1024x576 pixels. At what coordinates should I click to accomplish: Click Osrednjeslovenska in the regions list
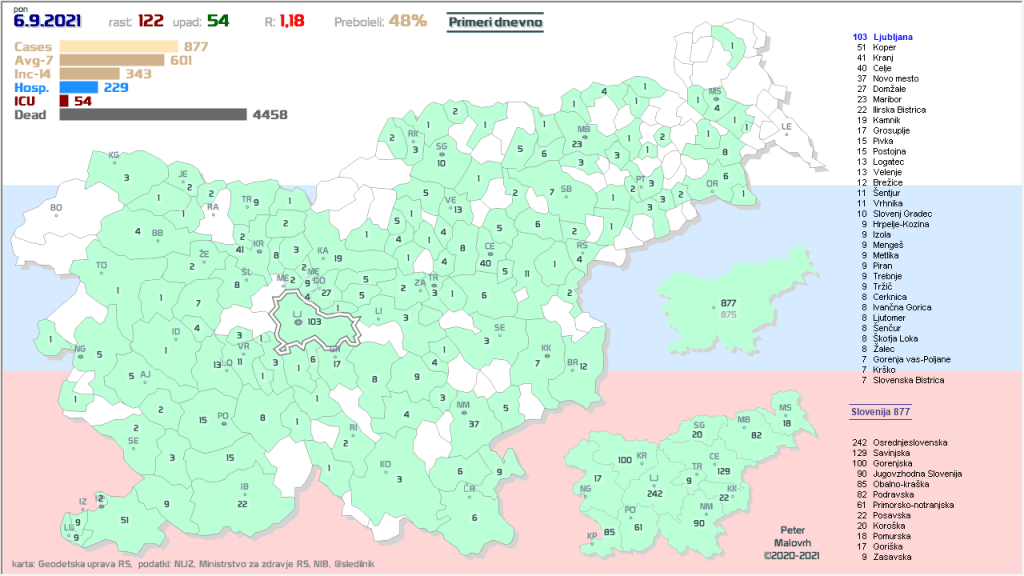point(909,441)
